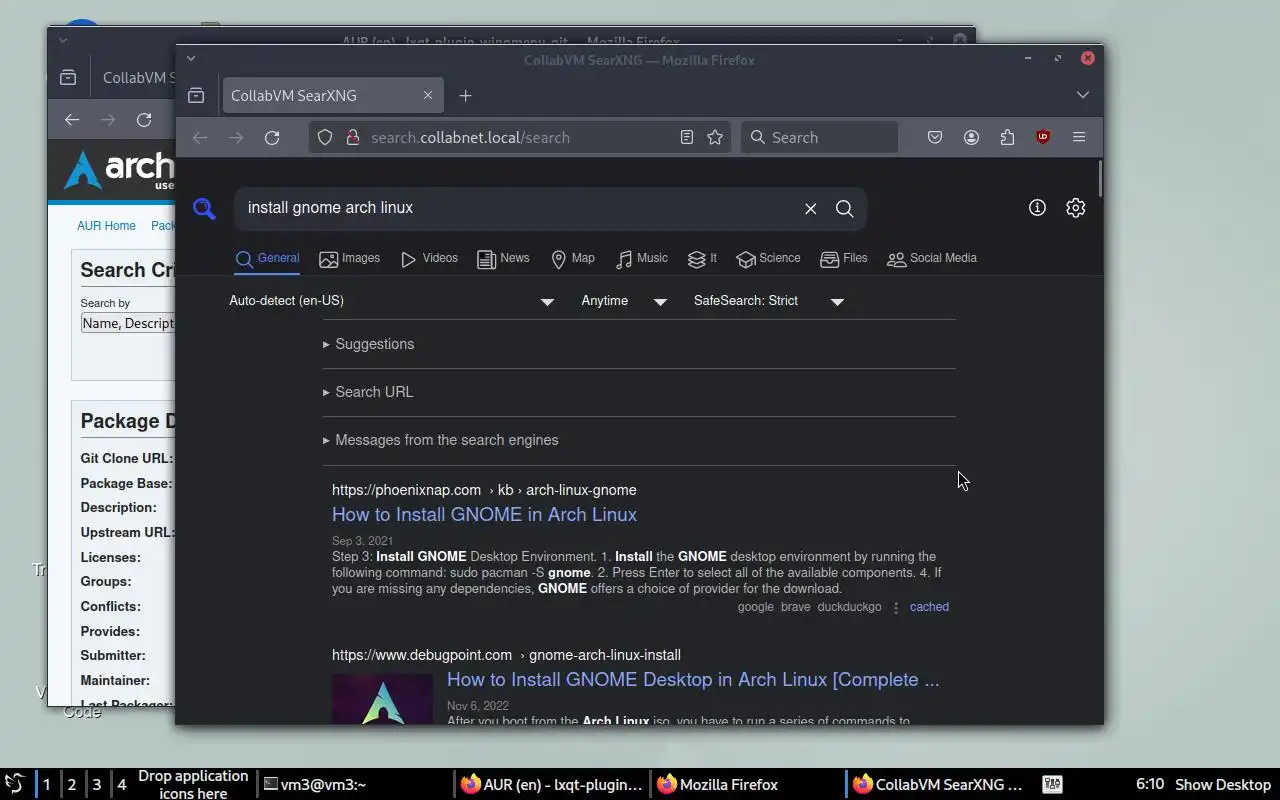Submit search with the magnifier button
The width and height of the screenshot is (1280, 800).
click(845, 208)
